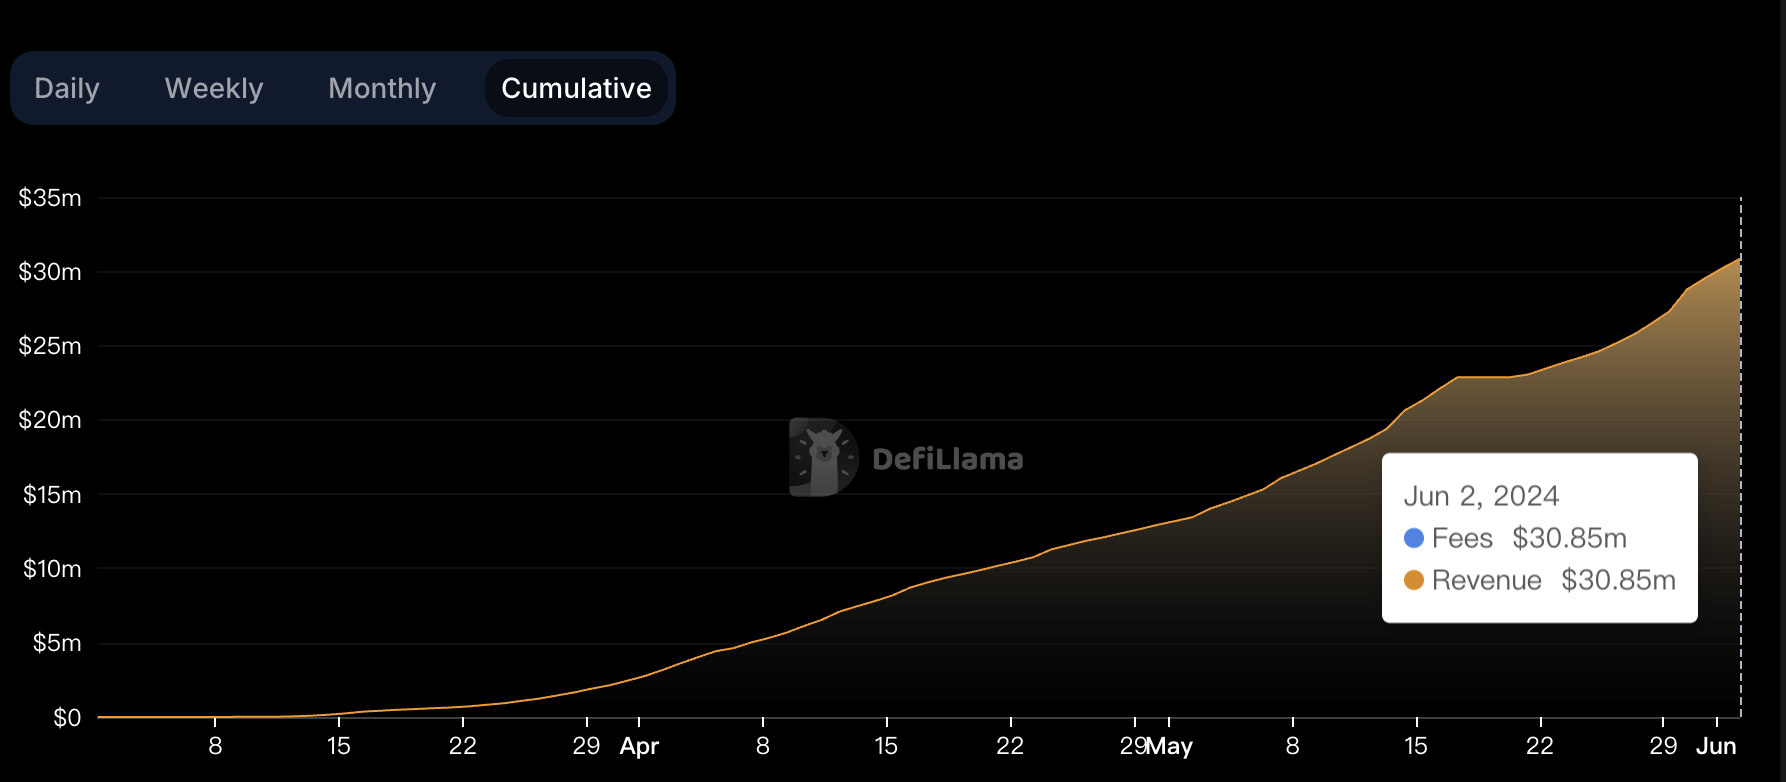Click the $30m y-axis label
Viewport: 1786px width, 782px height.
(x=50, y=272)
